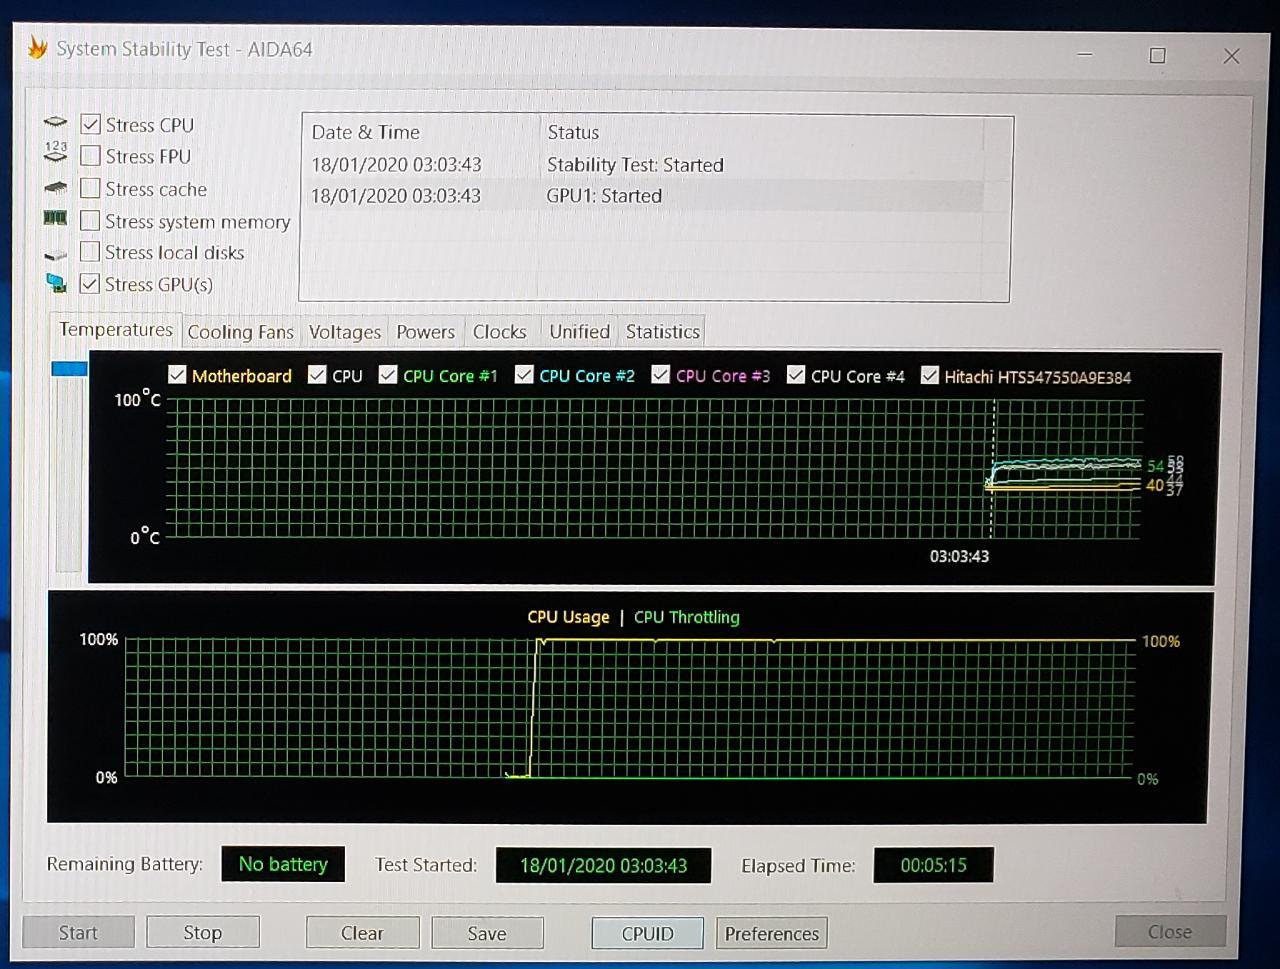1280x969 pixels.
Task: Toggle the Motherboard temperature graph checkbox
Action: coord(177,375)
